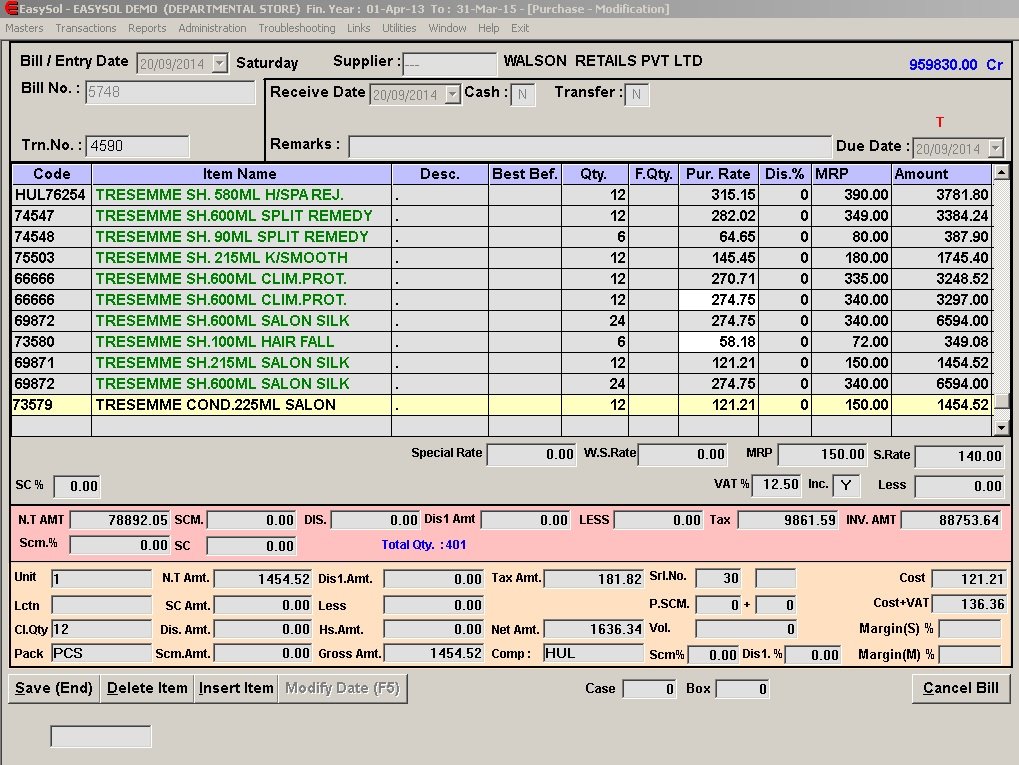Click the Cancel Bill button
1019x765 pixels.
960,688
